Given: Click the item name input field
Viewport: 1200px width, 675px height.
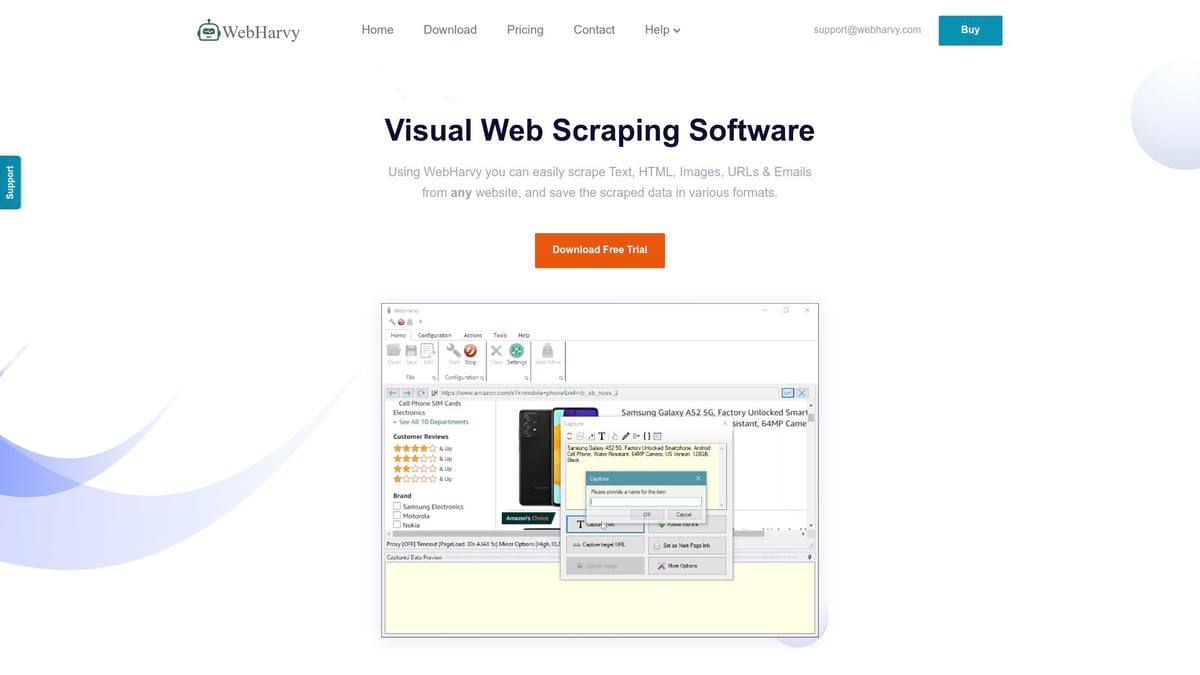Looking at the screenshot, I should pyautogui.click(x=645, y=502).
